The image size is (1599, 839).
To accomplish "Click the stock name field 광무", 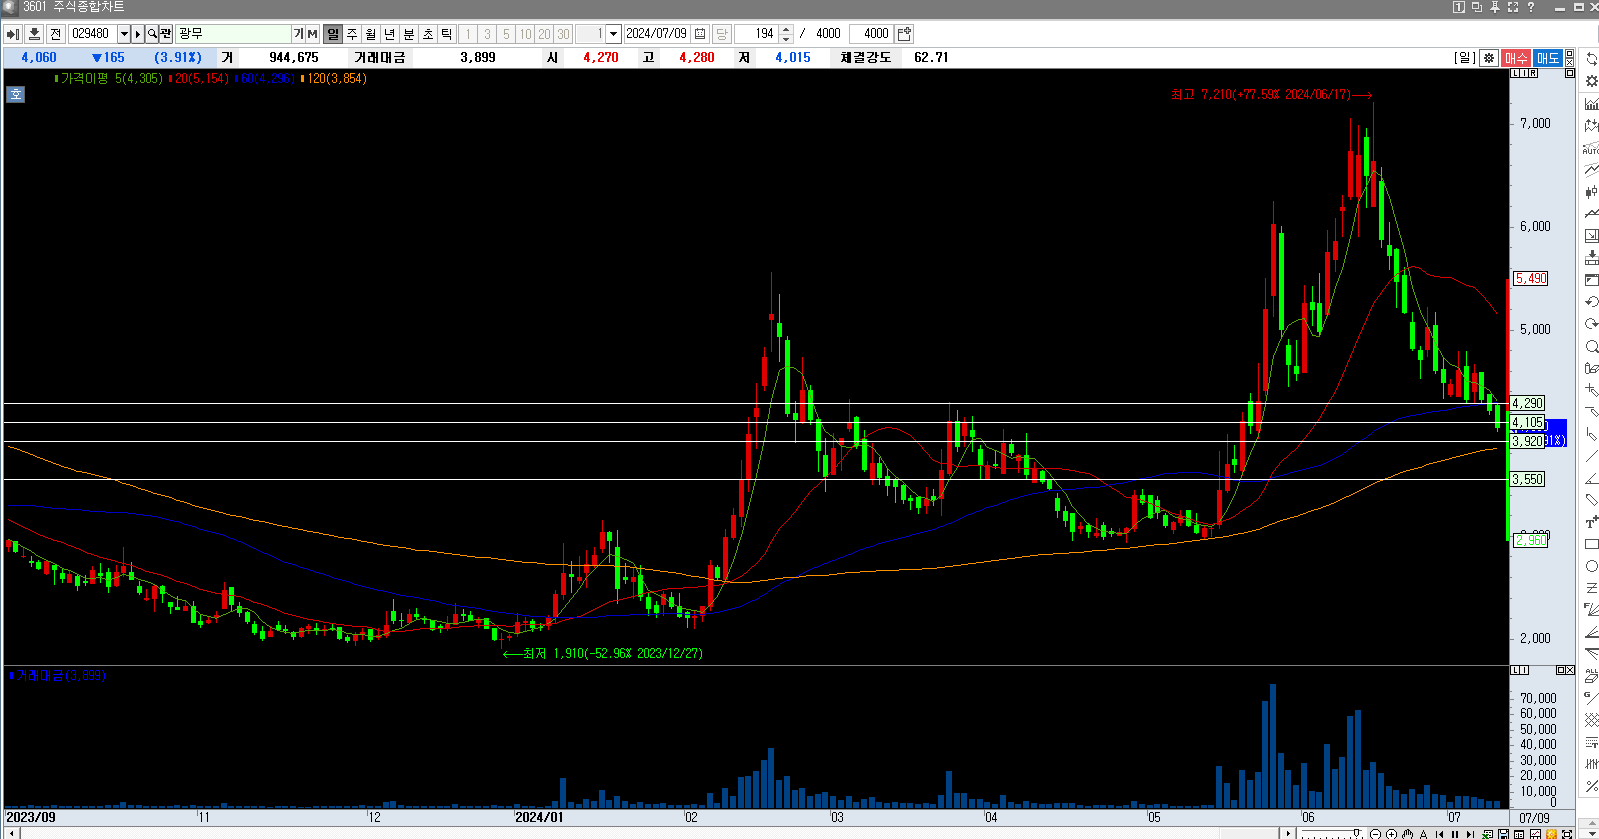I will 233,34.
